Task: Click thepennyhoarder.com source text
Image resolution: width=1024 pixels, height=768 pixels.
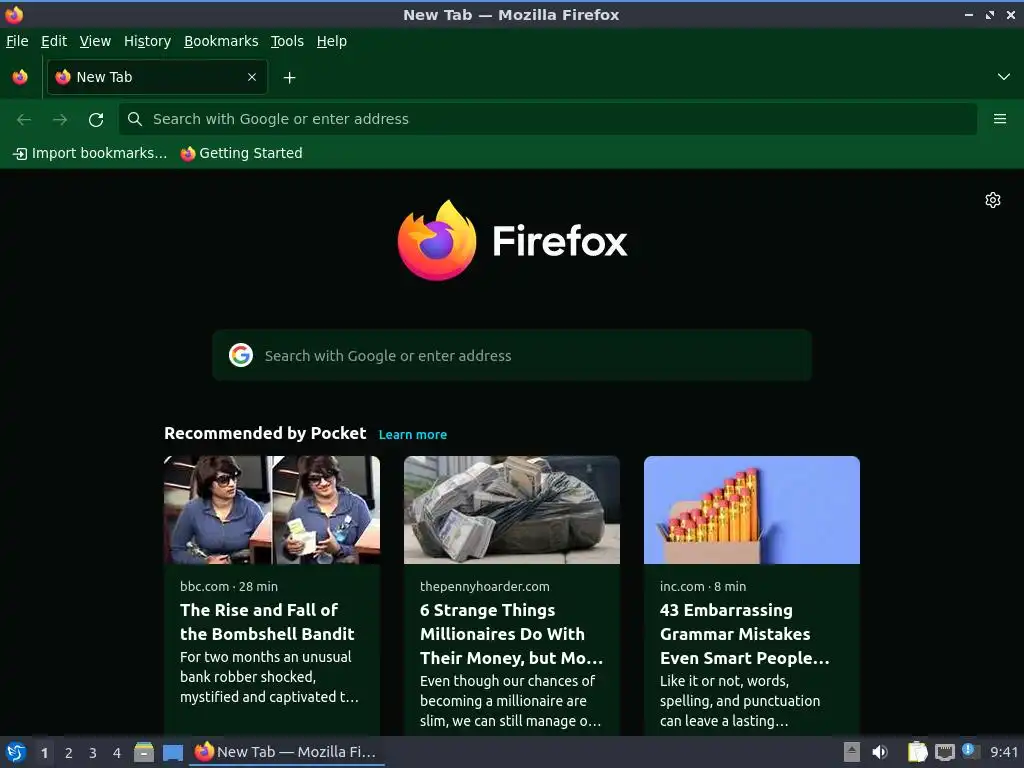Action: point(485,586)
